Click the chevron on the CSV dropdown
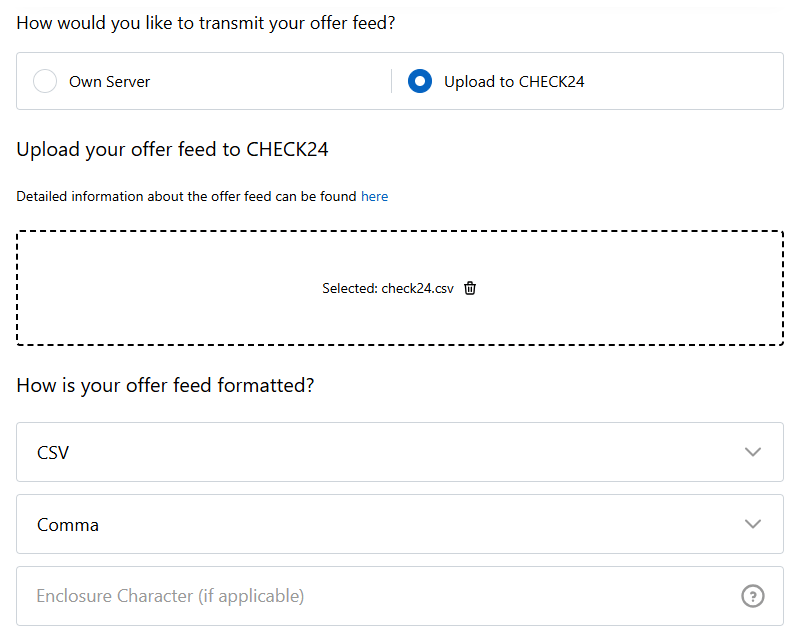This screenshot has width=800, height=640. (x=753, y=452)
